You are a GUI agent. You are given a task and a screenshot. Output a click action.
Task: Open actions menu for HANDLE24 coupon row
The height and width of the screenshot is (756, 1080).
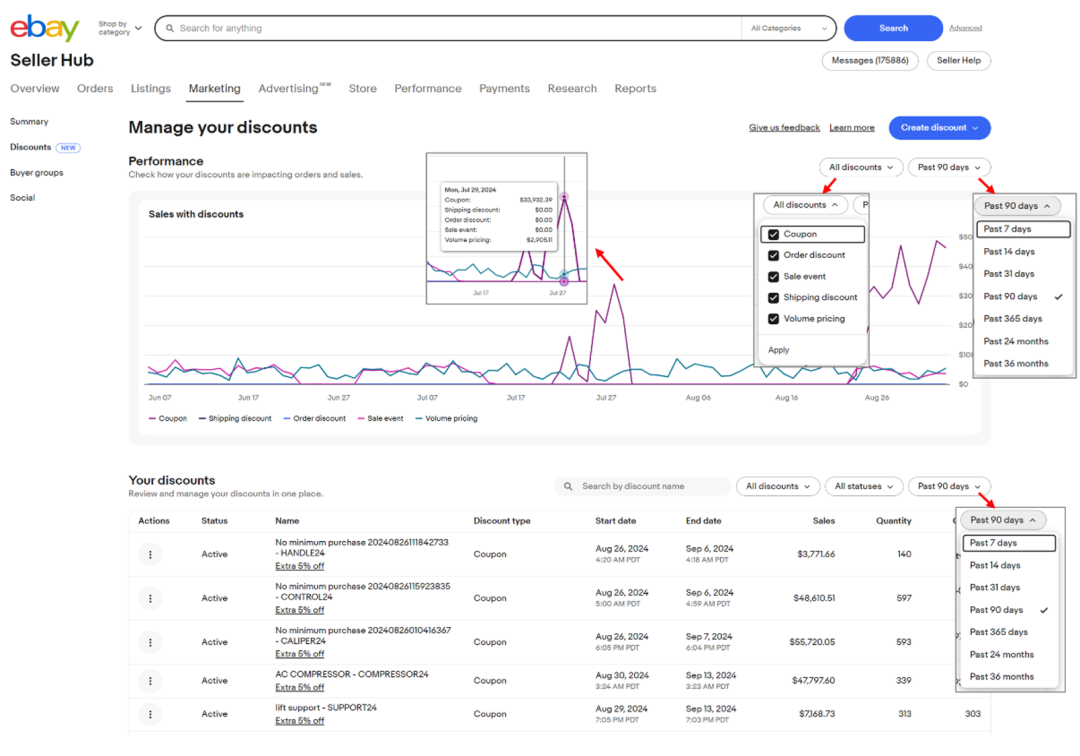150,554
